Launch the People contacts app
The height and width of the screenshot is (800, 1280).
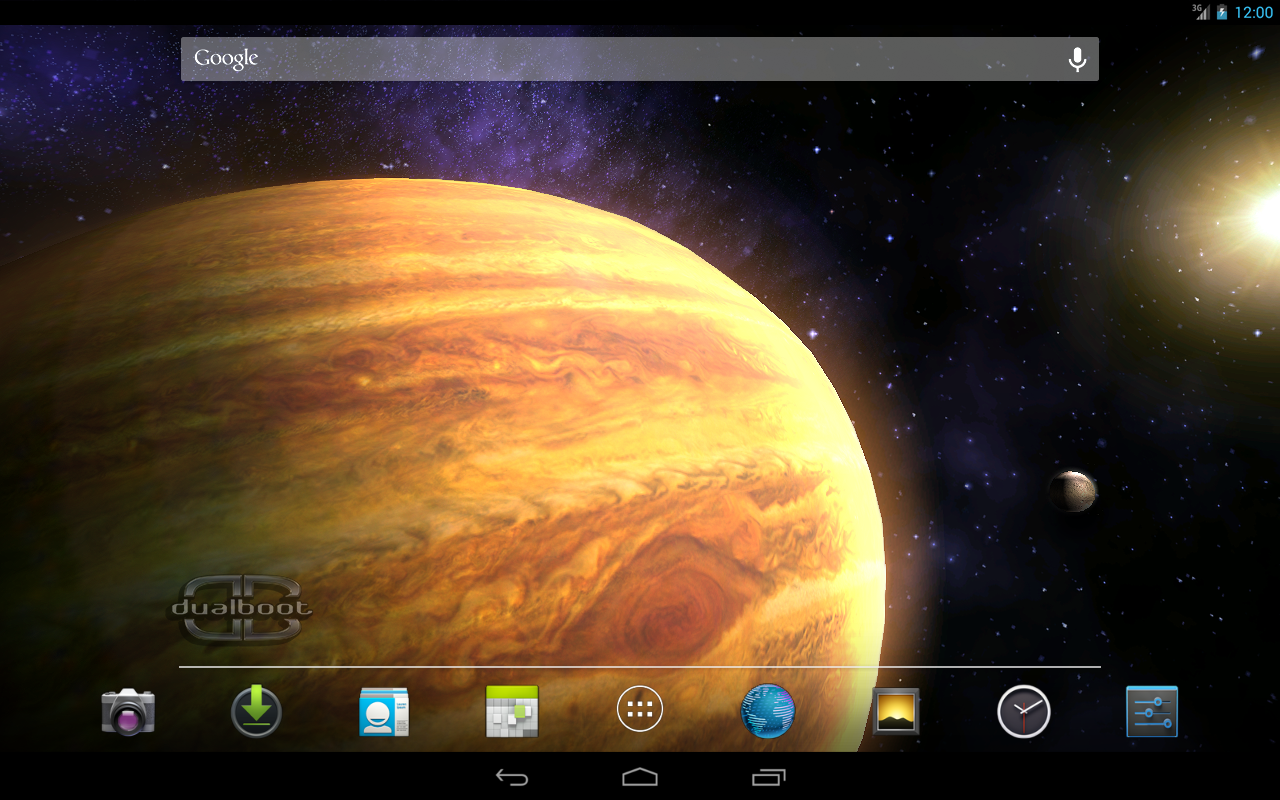click(384, 710)
